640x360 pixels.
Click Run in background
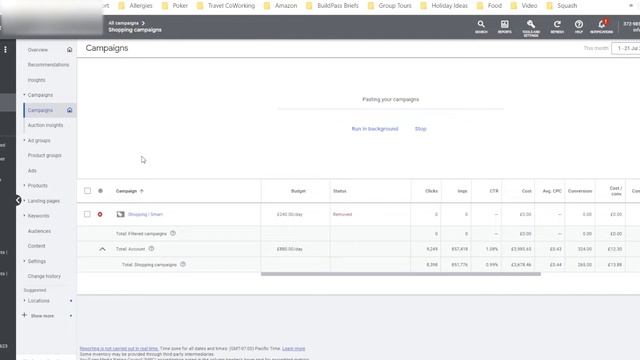(x=375, y=129)
